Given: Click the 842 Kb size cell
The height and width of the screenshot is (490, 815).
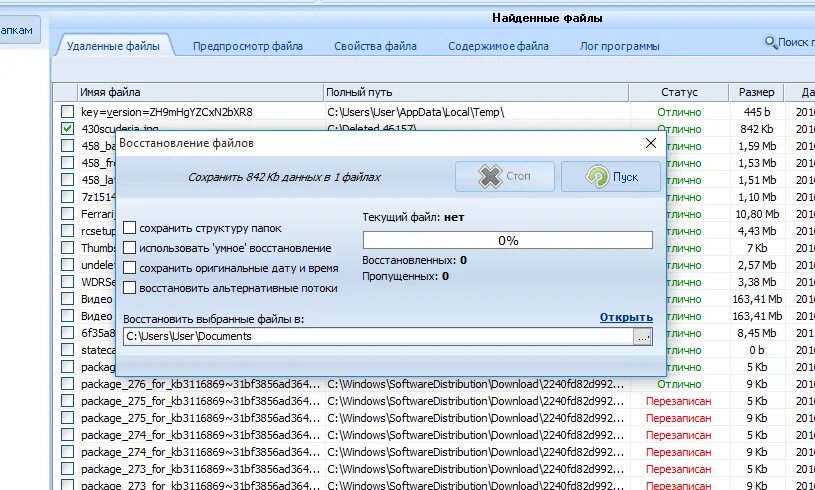Looking at the screenshot, I should [x=757, y=128].
